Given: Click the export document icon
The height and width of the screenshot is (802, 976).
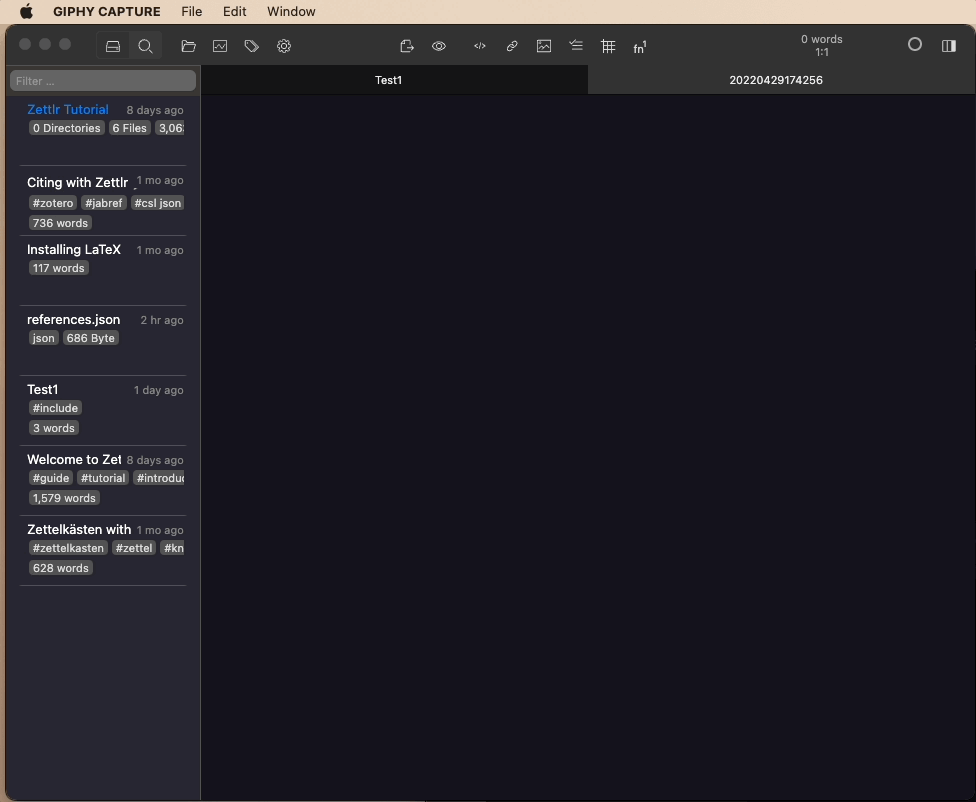Looking at the screenshot, I should coord(406,46).
